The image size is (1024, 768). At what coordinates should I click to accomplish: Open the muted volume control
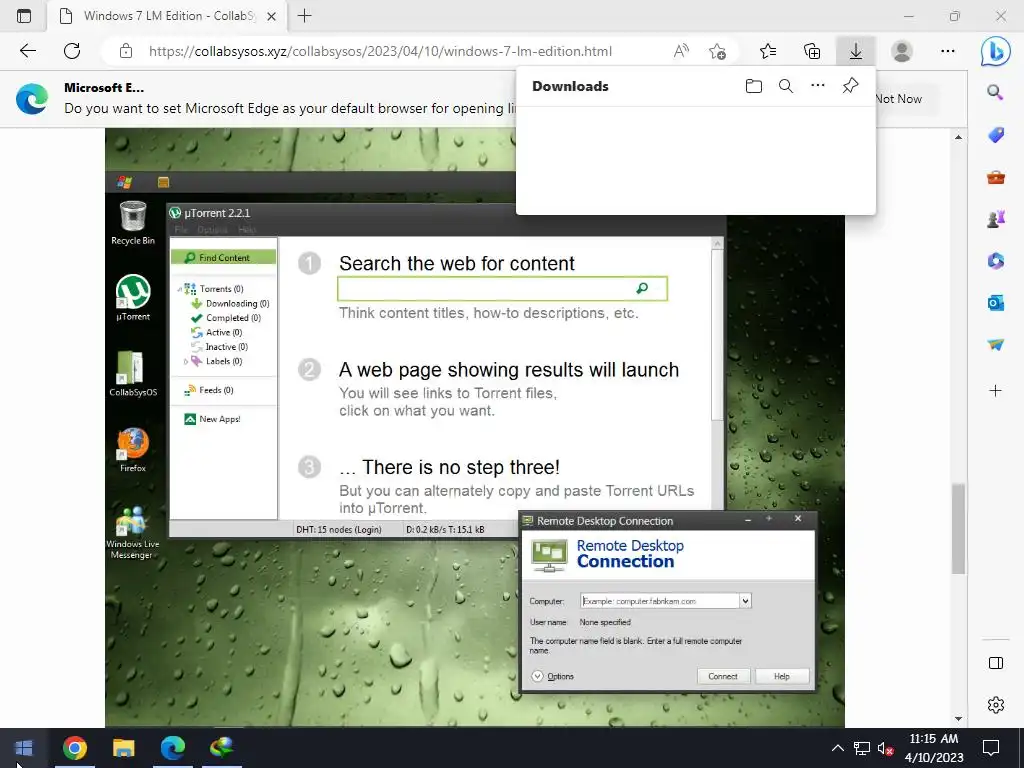click(x=885, y=748)
